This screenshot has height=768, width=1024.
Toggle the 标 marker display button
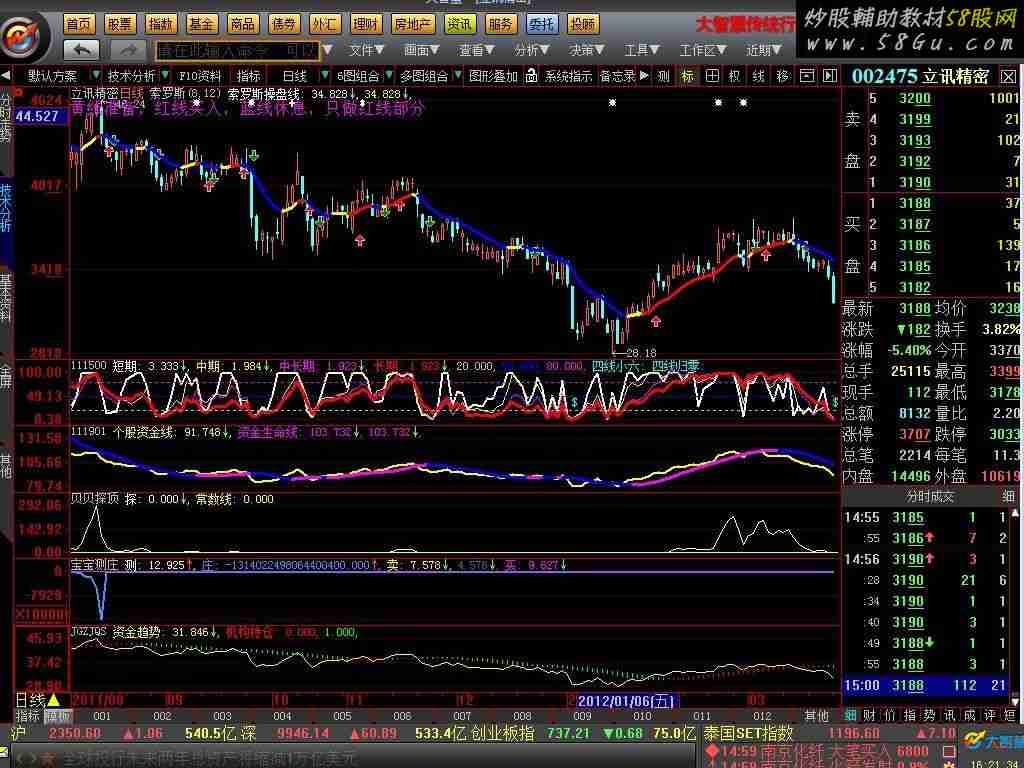tap(688, 76)
